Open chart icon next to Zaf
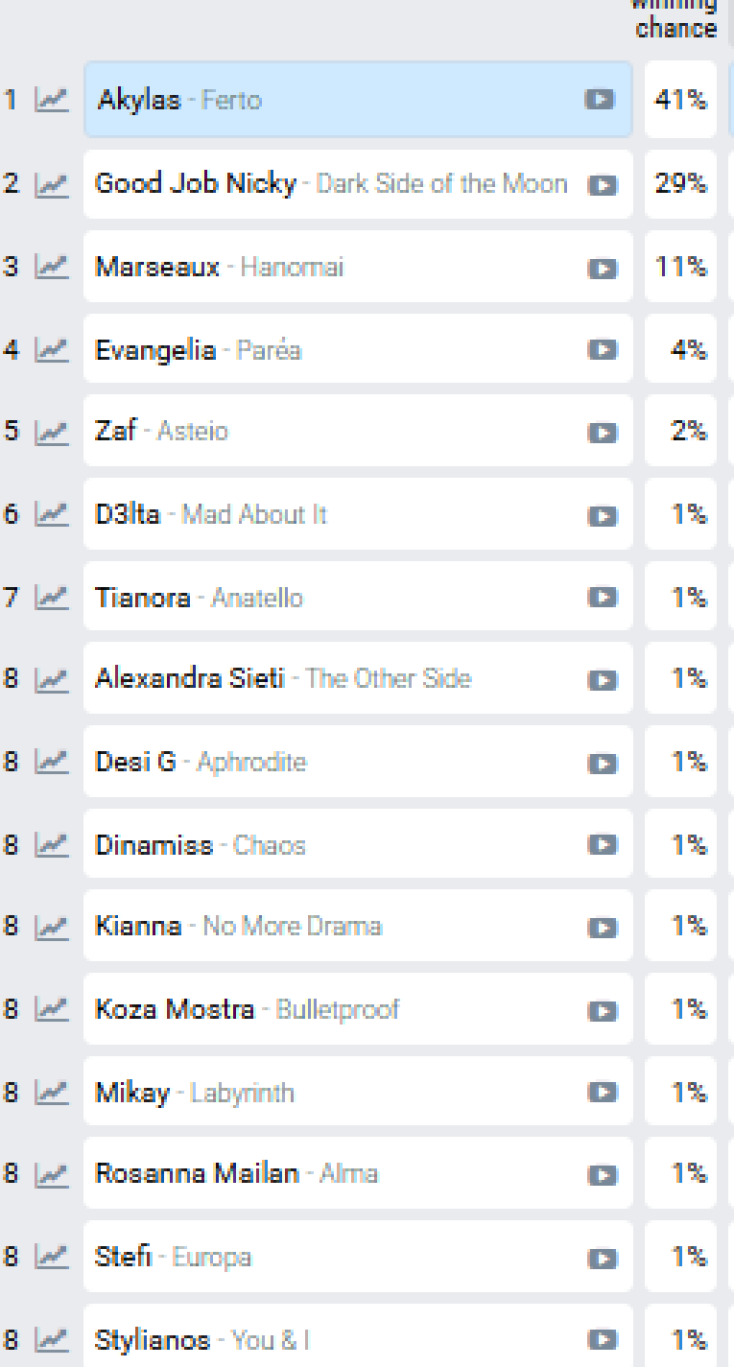 (51, 432)
